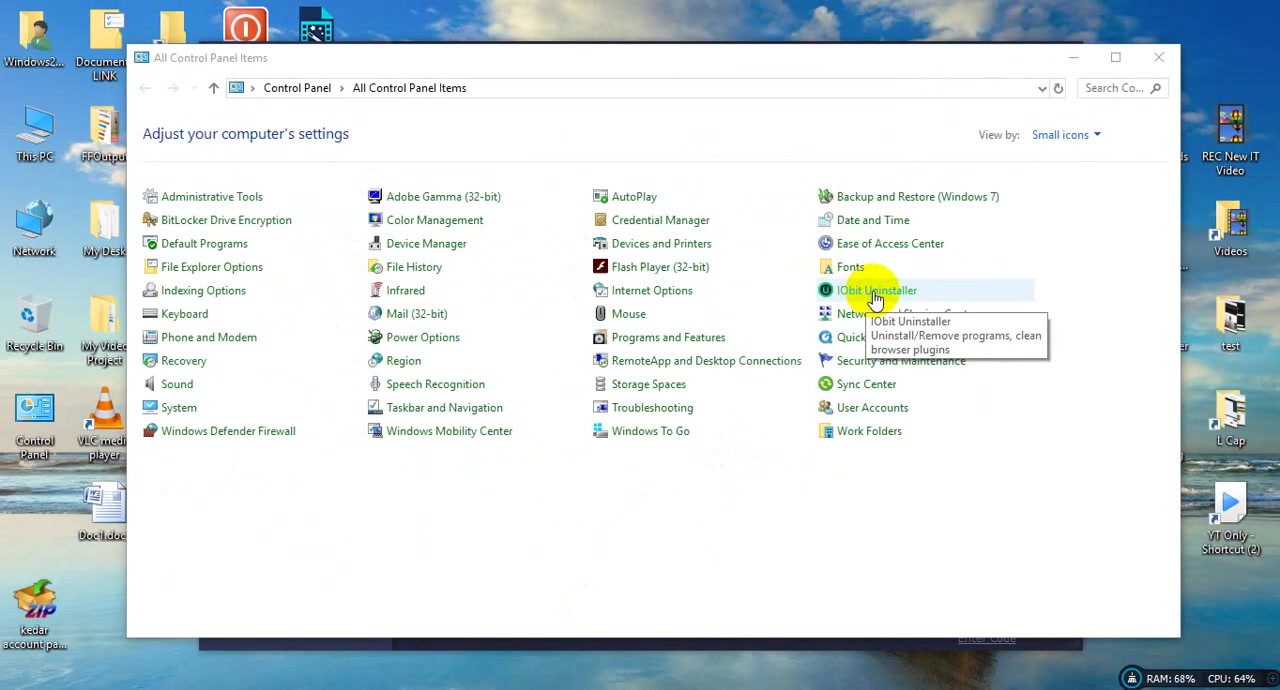Open the Sound speaker icon
1280x690 pixels.
[x=150, y=384]
